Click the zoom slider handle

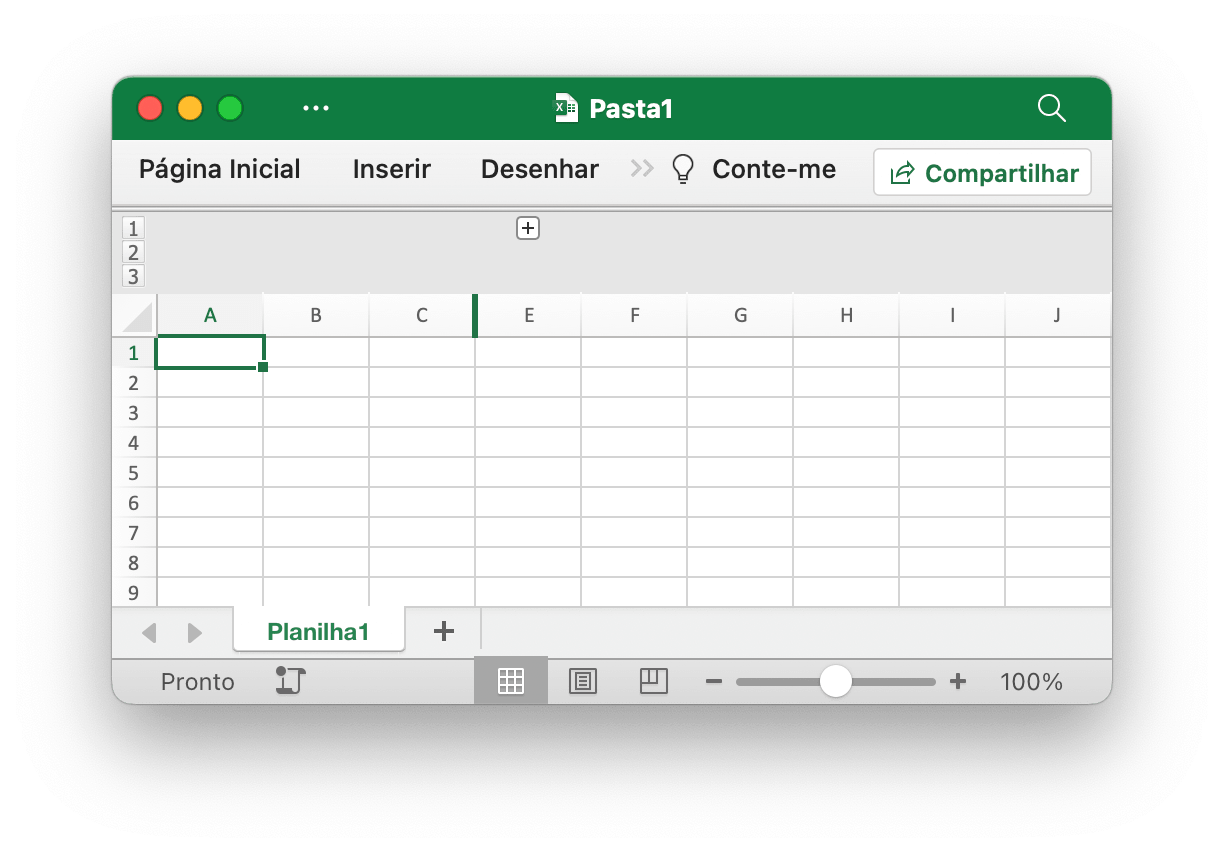(x=835, y=682)
